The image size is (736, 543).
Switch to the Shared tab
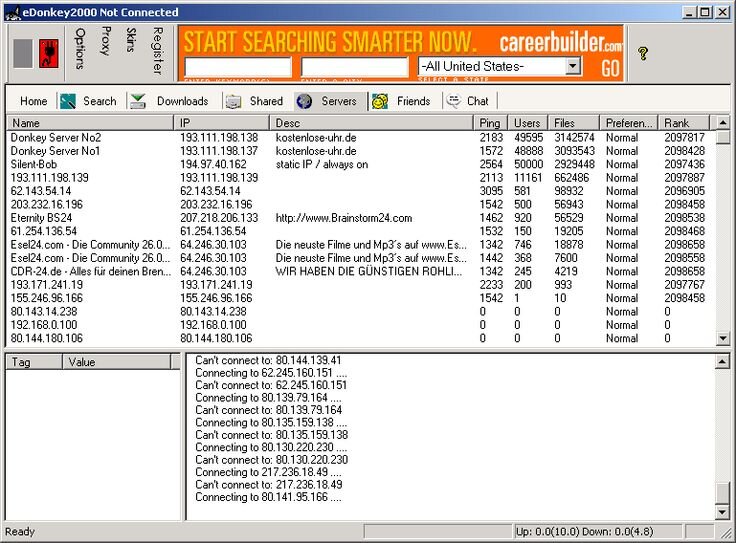pos(266,101)
